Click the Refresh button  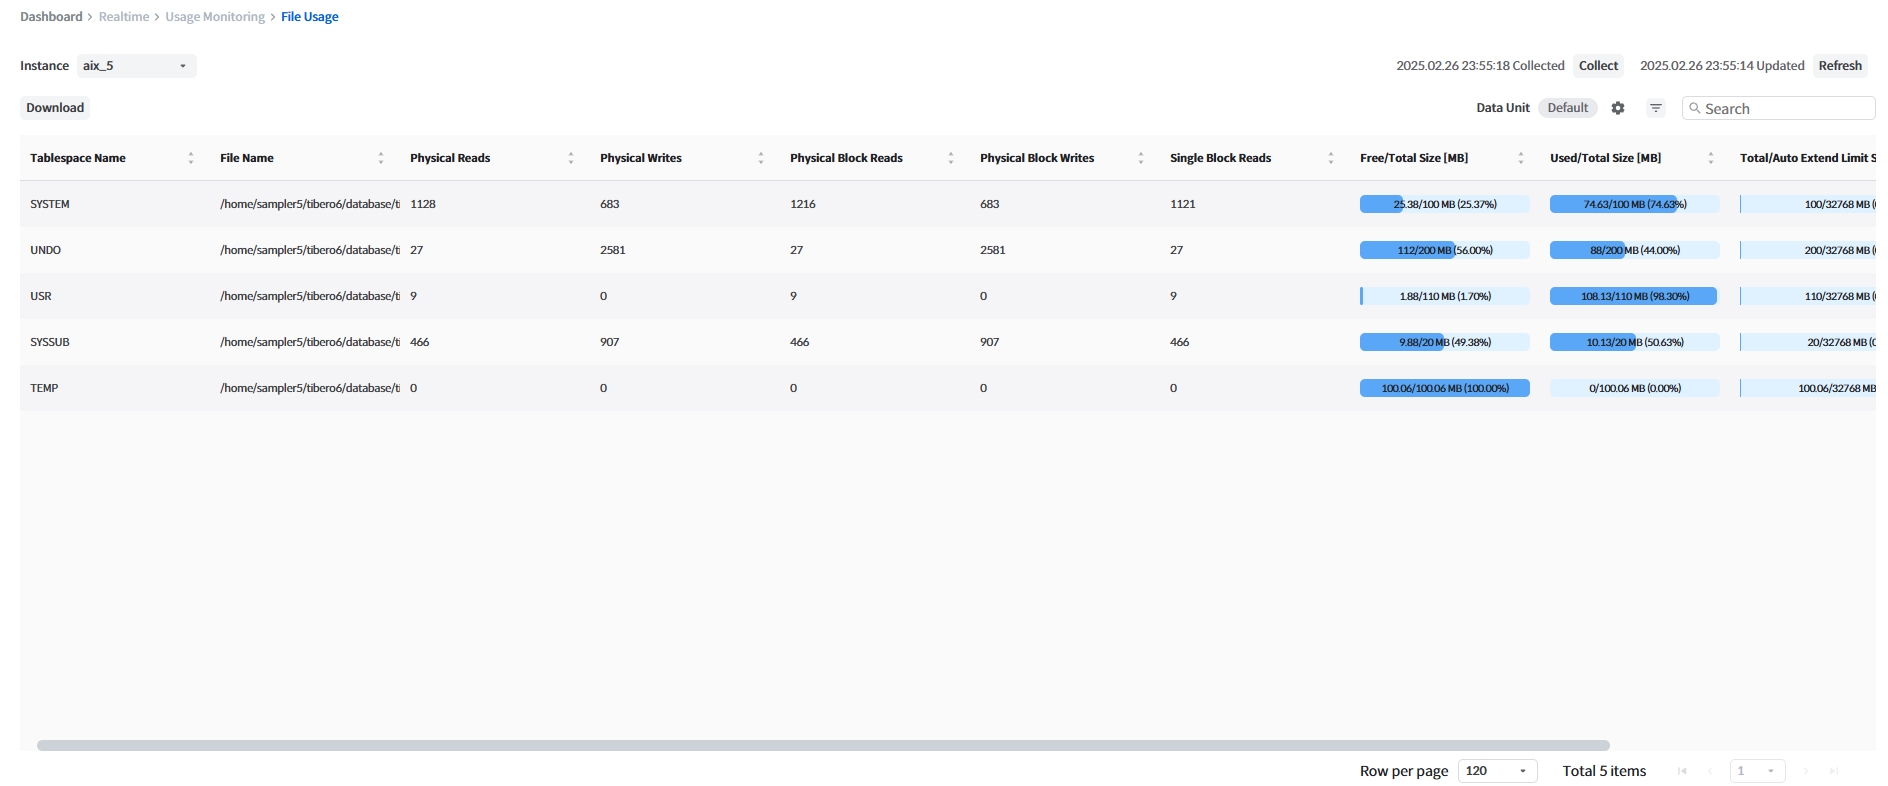click(x=1839, y=66)
